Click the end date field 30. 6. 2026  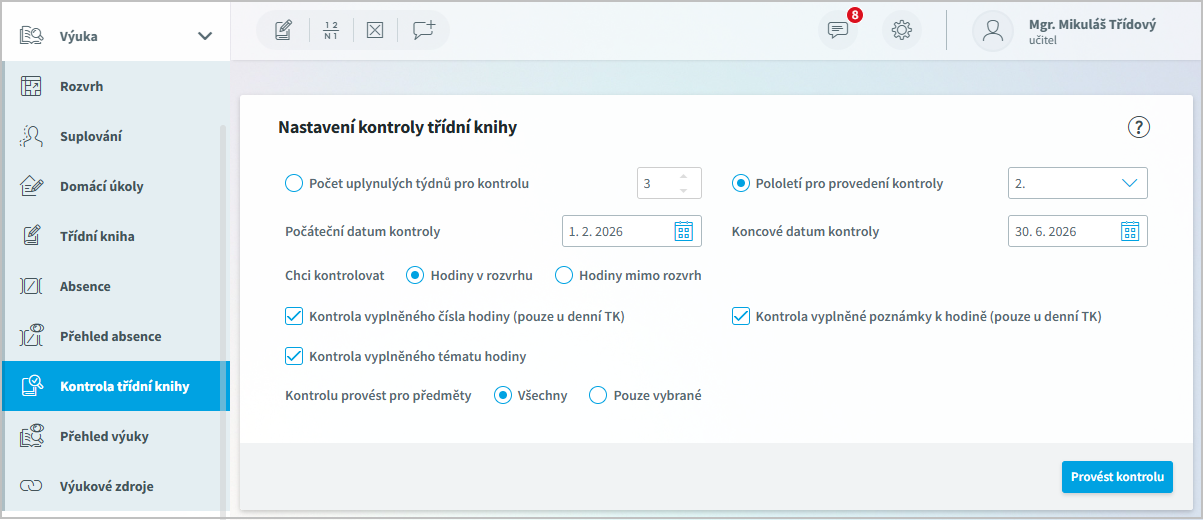click(x=1078, y=231)
